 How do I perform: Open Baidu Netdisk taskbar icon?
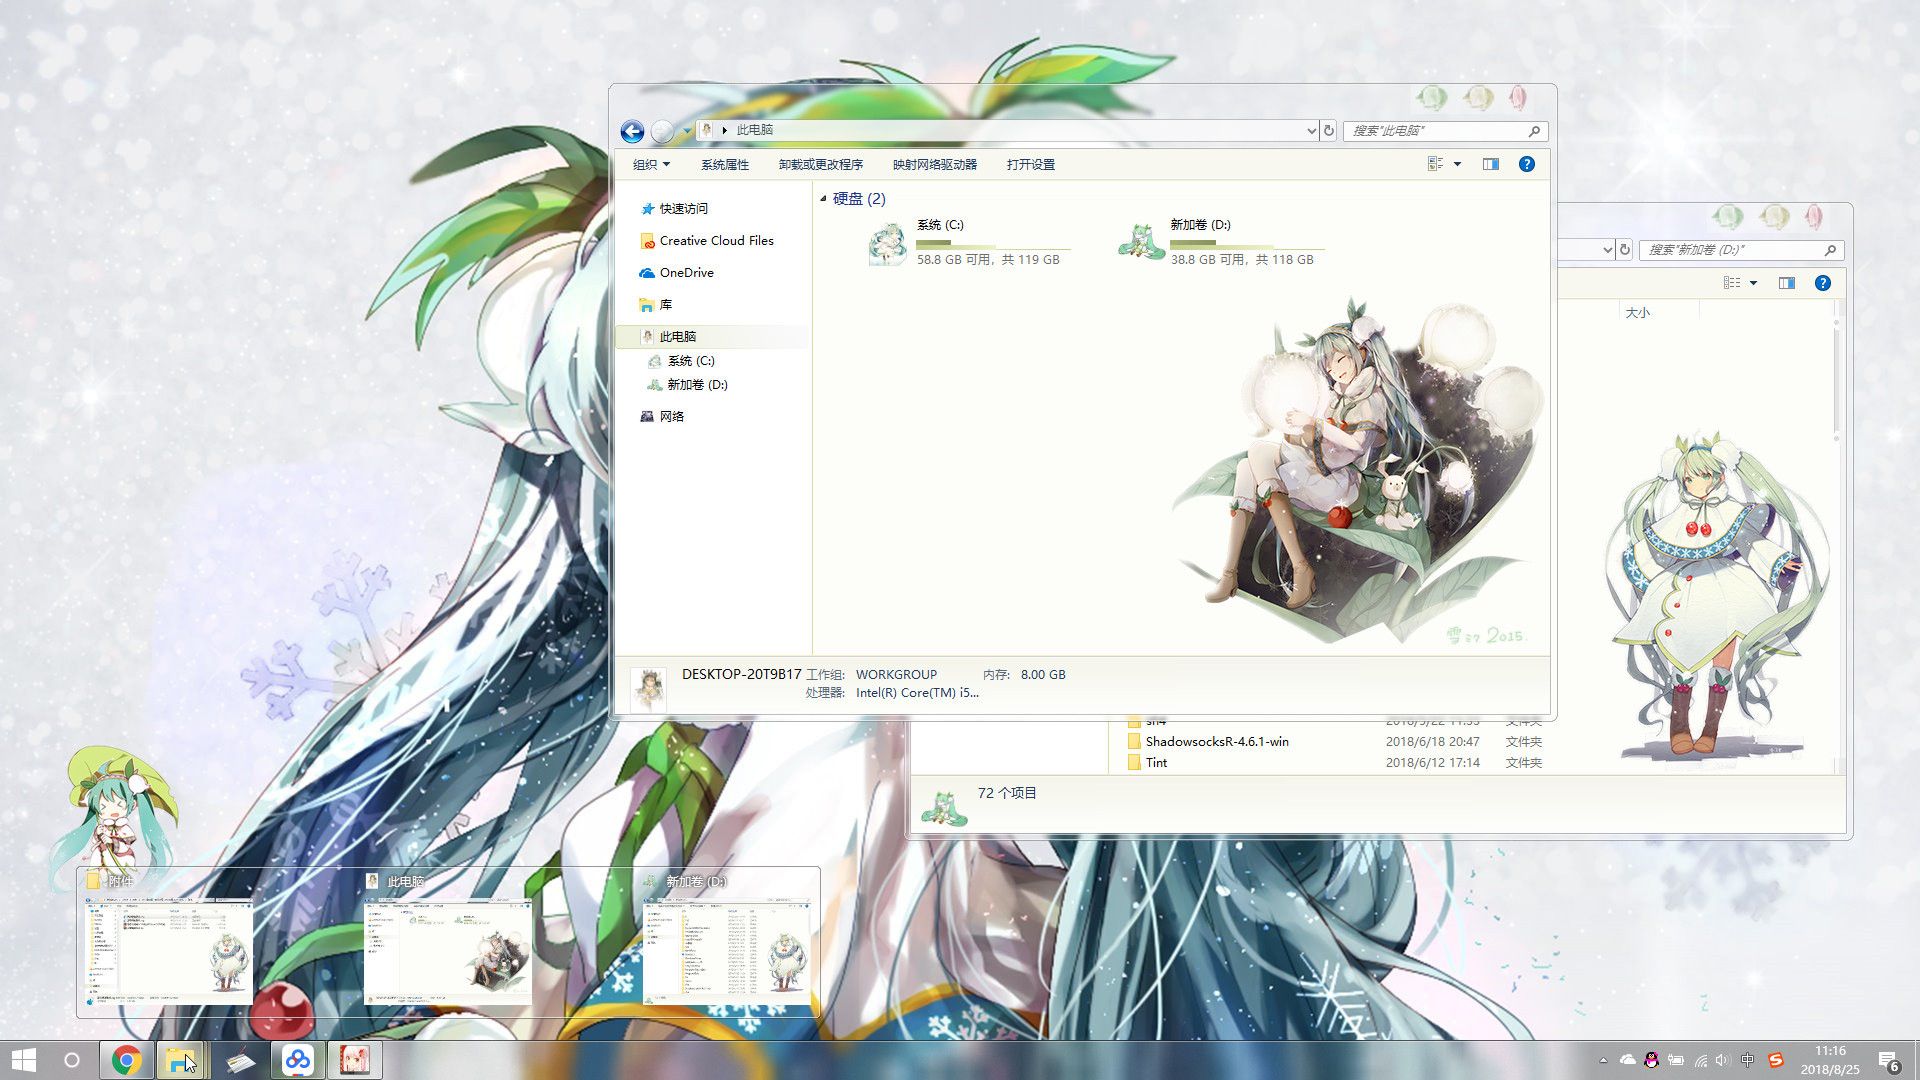[x=297, y=1060]
